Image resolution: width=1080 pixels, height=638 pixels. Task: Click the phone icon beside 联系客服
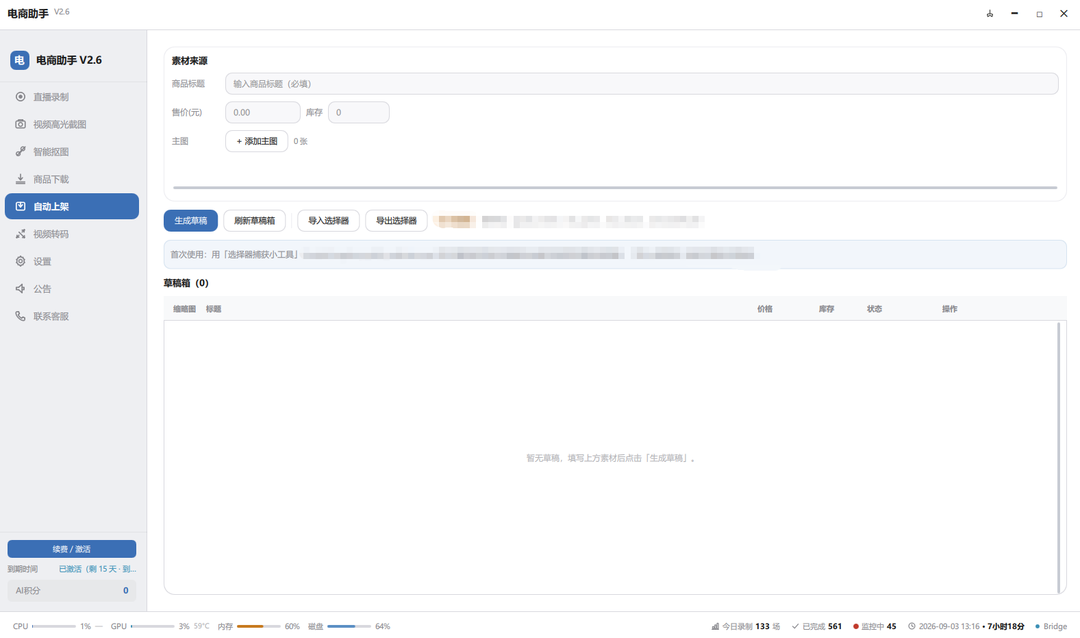point(21,316)
